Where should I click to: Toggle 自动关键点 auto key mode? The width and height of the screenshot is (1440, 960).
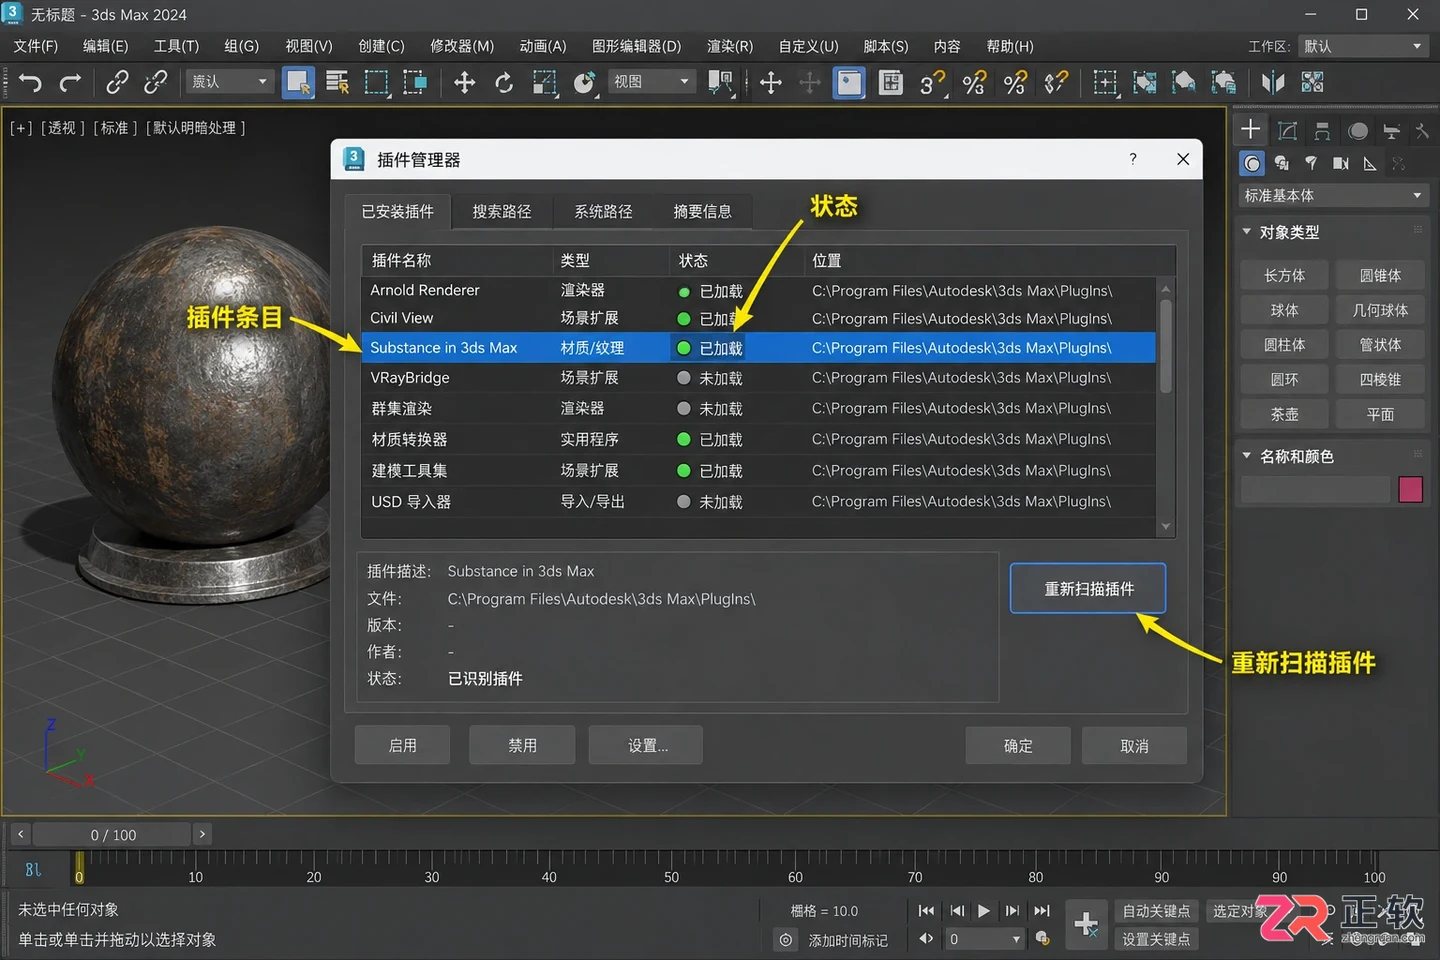1156,911
